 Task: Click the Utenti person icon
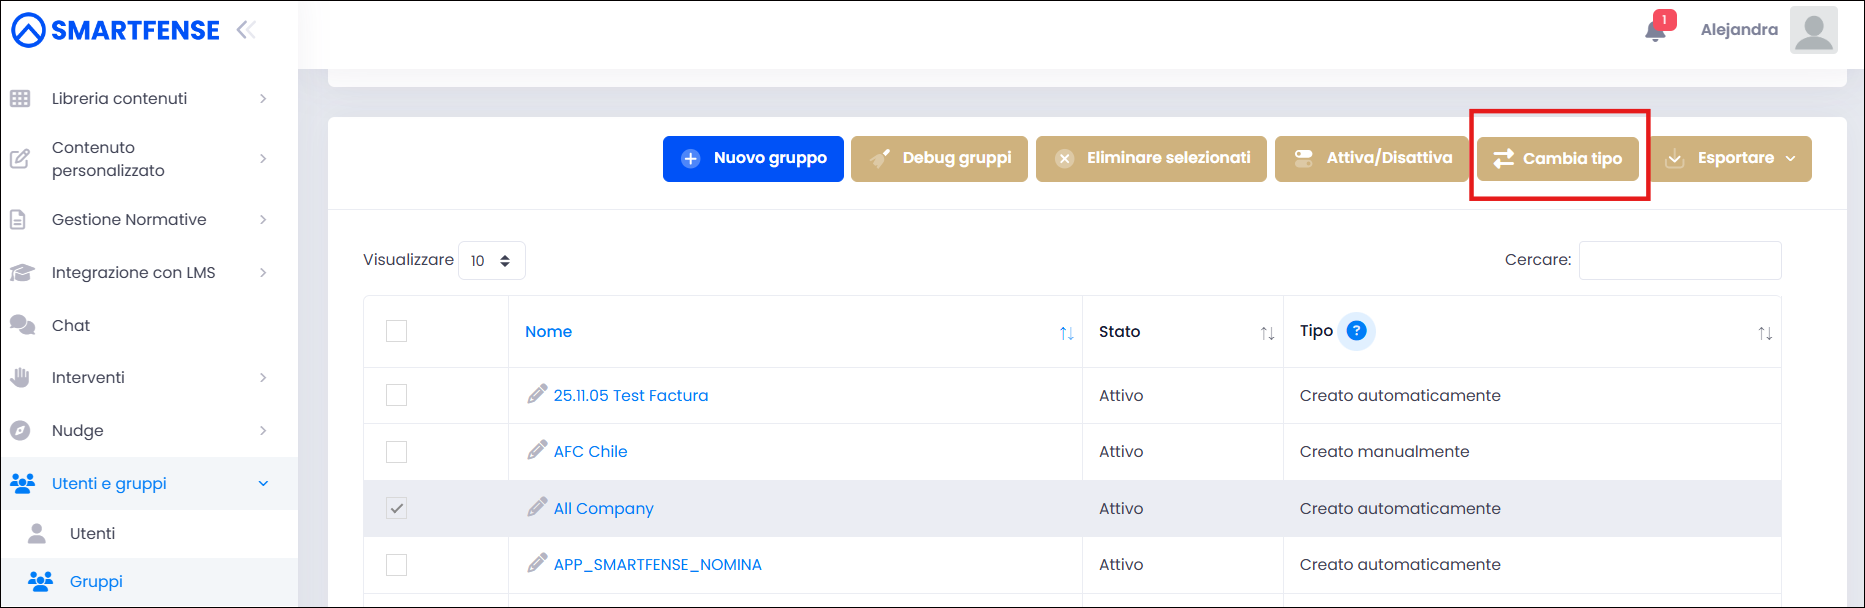pyautogui.click(x=37, y=533)
